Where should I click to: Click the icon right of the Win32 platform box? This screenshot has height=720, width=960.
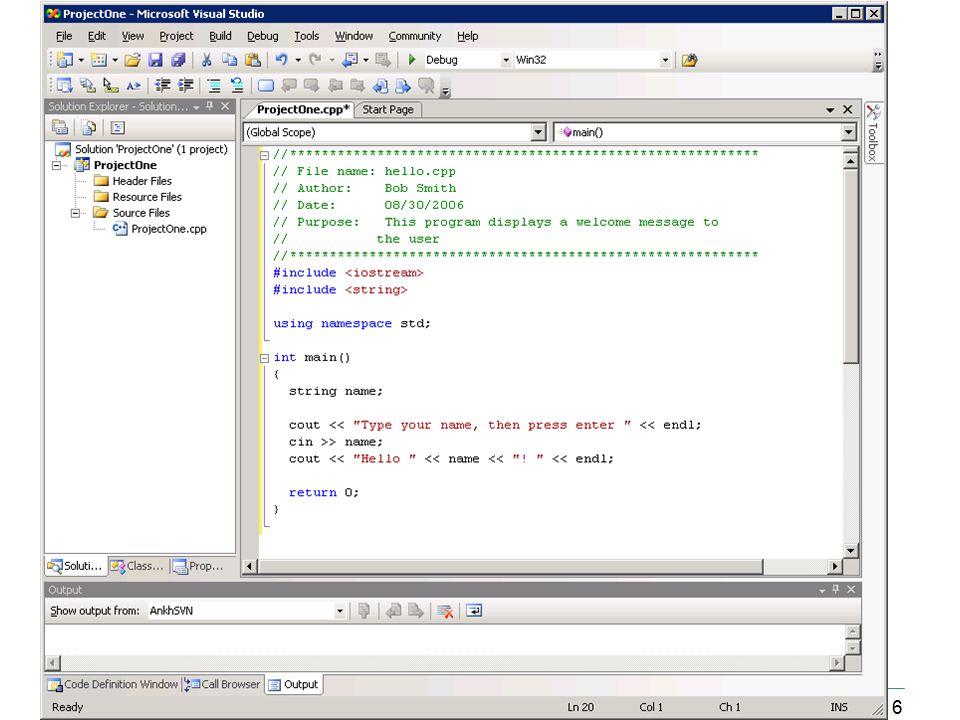[x=689, y=60]
